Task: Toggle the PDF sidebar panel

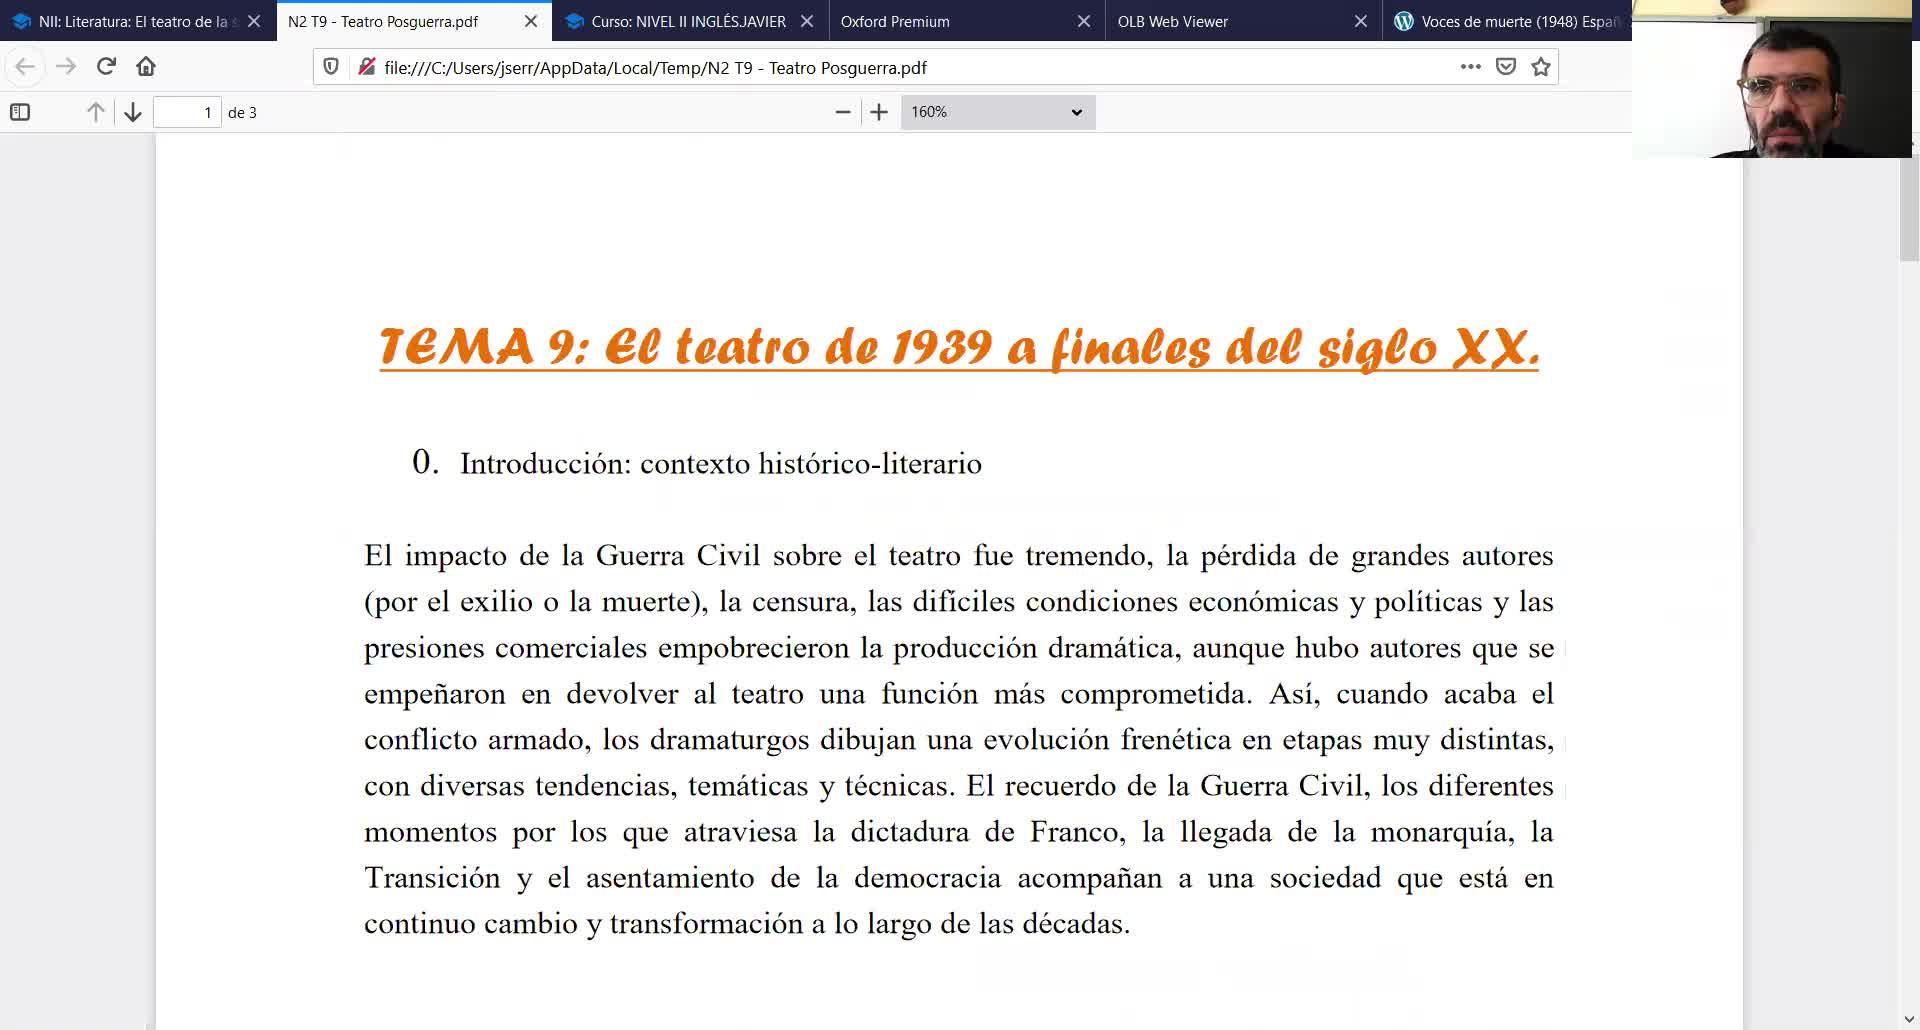Action: [20, 112]
